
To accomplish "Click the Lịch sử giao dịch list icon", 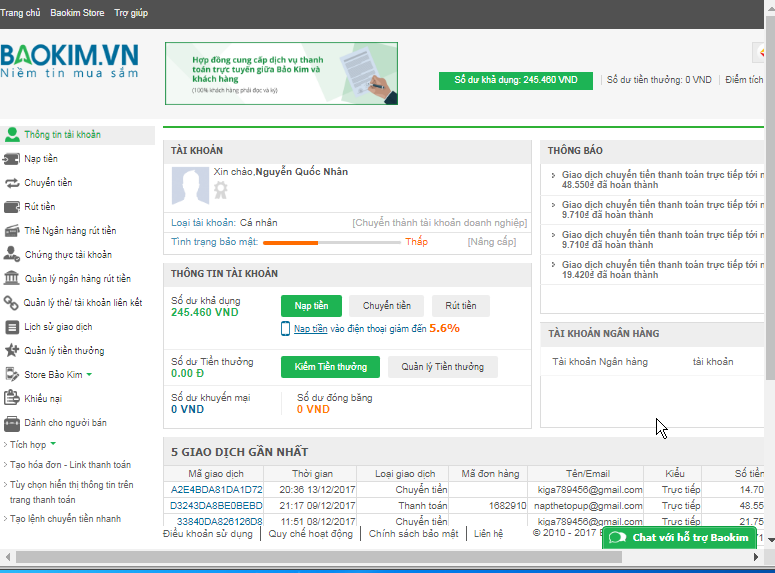I will pyautogui.click(x=11, y=327).
